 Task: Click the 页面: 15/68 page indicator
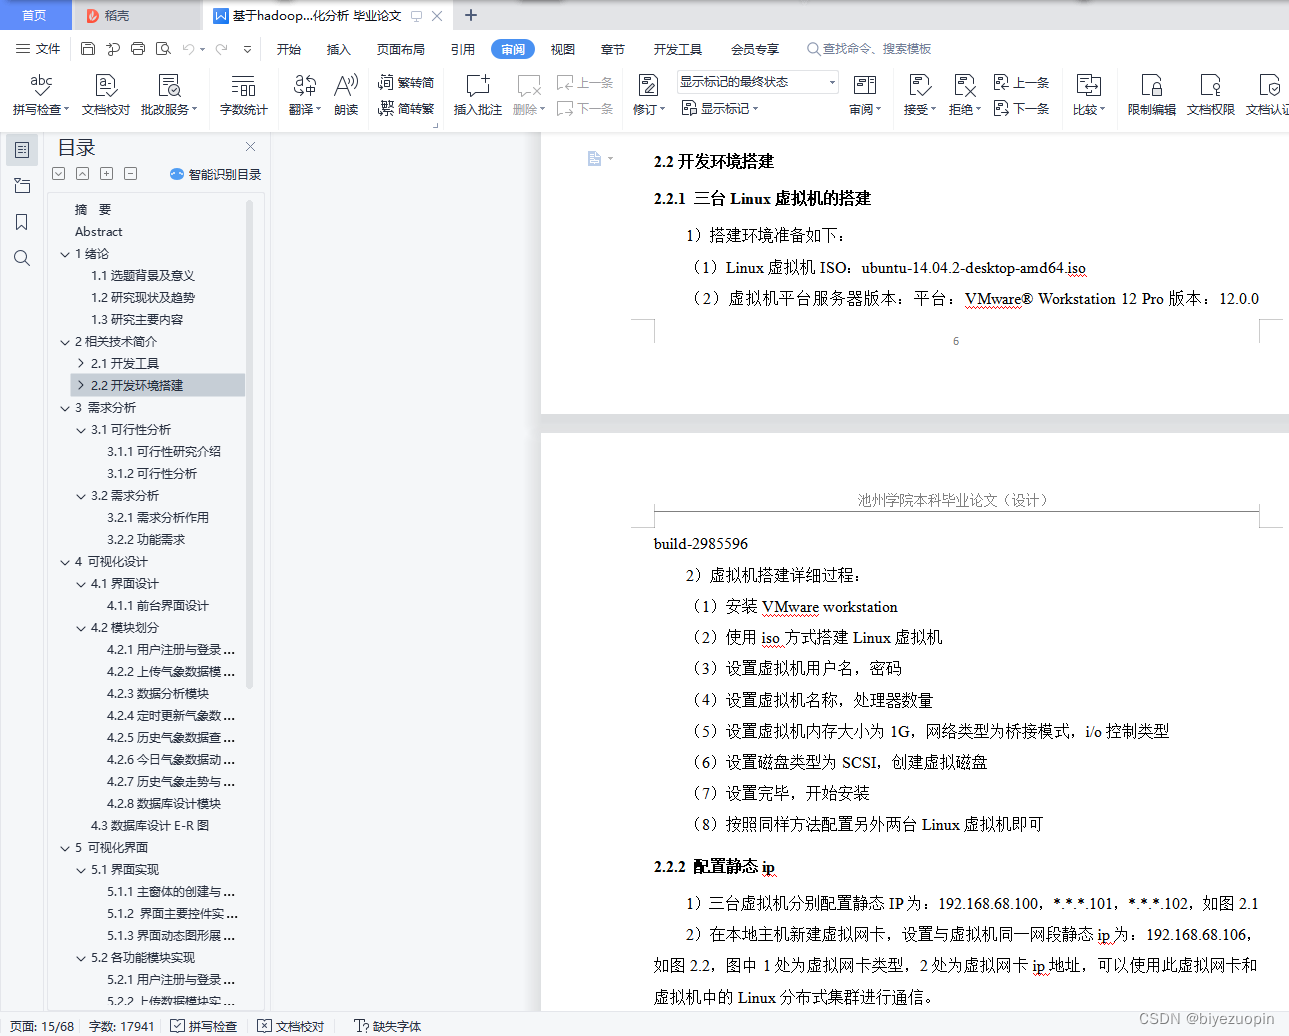[x=42, y=1026]
